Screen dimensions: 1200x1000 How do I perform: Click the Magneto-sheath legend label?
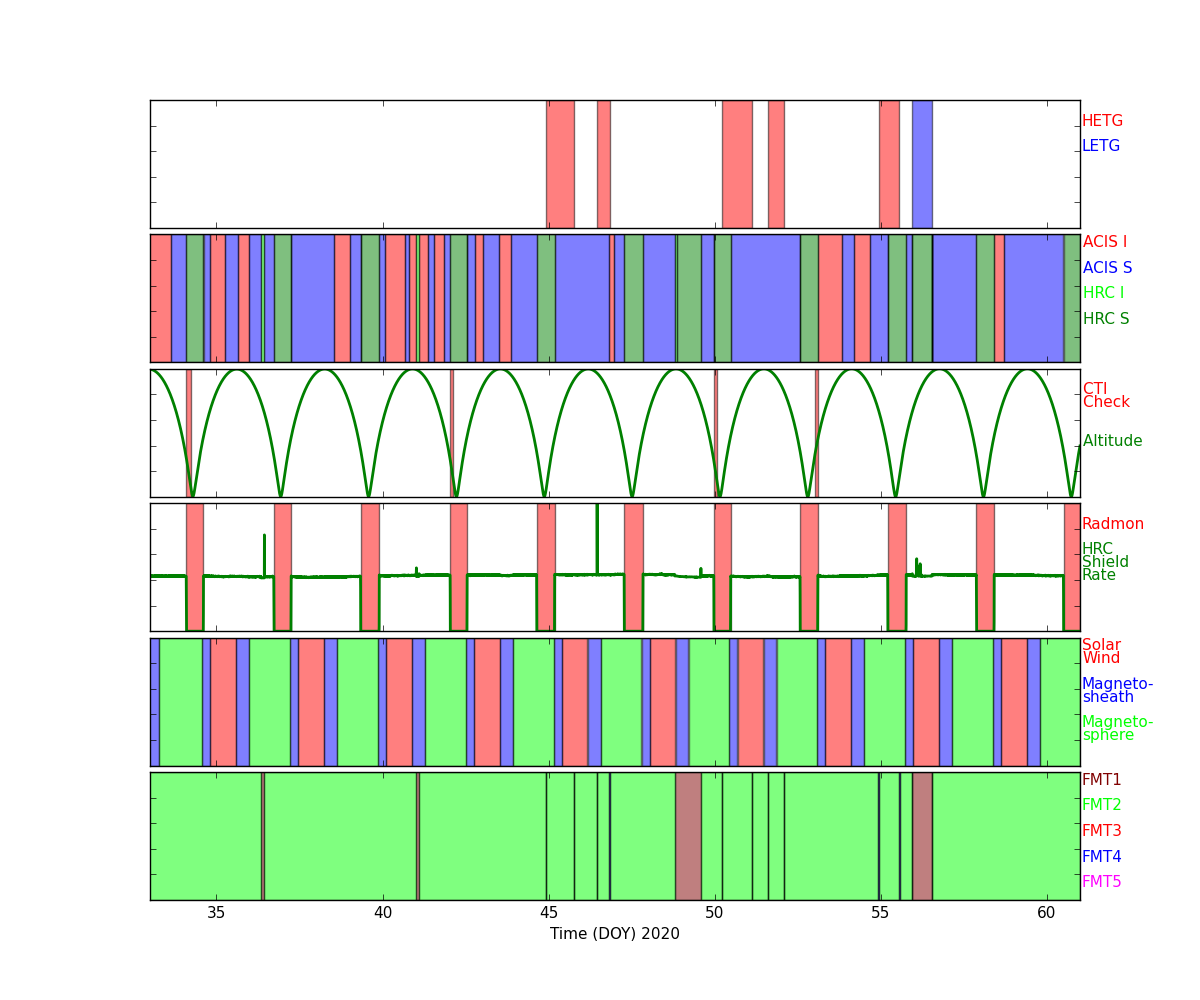1117,691
